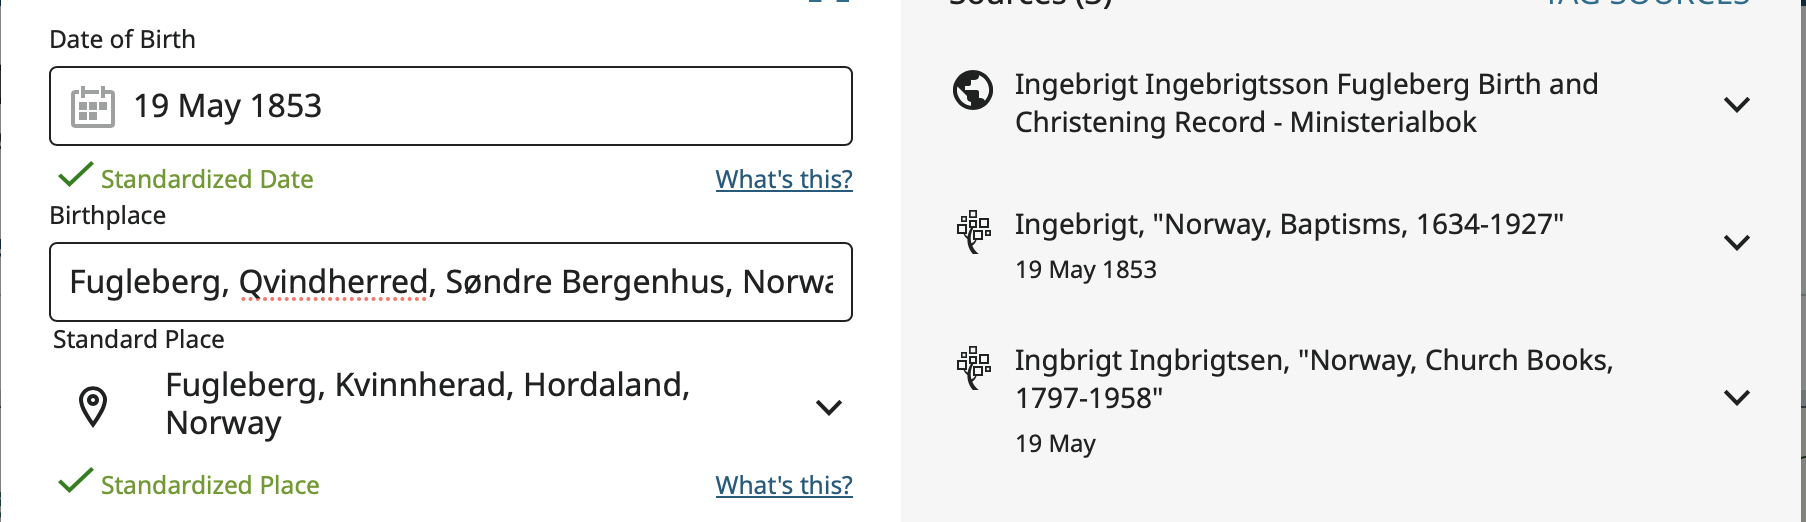Image resolution: width=1806 pixels, height=522 pixels.
Task: Open "What's this?" link for Standardized Date
Action: point(784,179)
